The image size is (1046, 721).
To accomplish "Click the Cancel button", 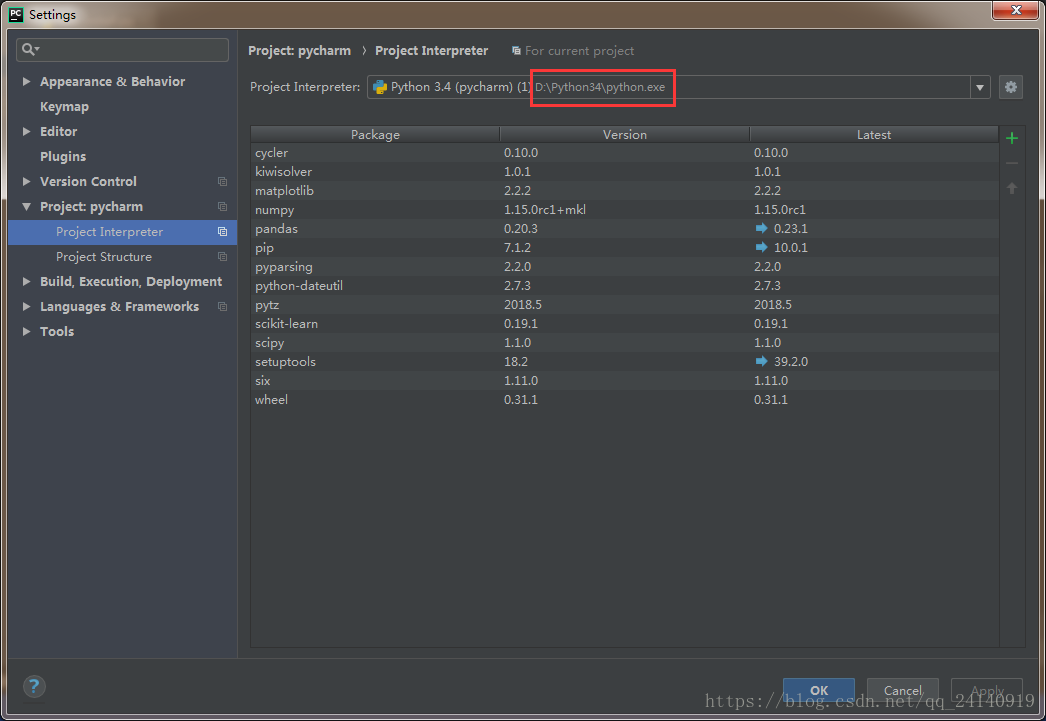I will (x=903, y=690).
